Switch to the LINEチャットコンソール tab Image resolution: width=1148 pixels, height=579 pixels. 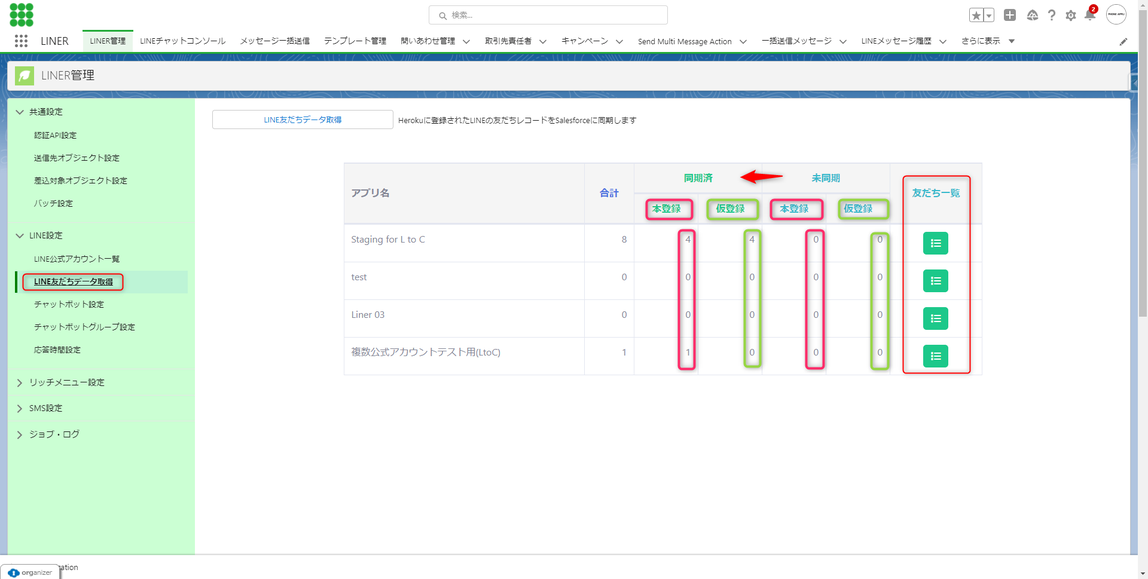pyautogui.click(x=182, y=41)
